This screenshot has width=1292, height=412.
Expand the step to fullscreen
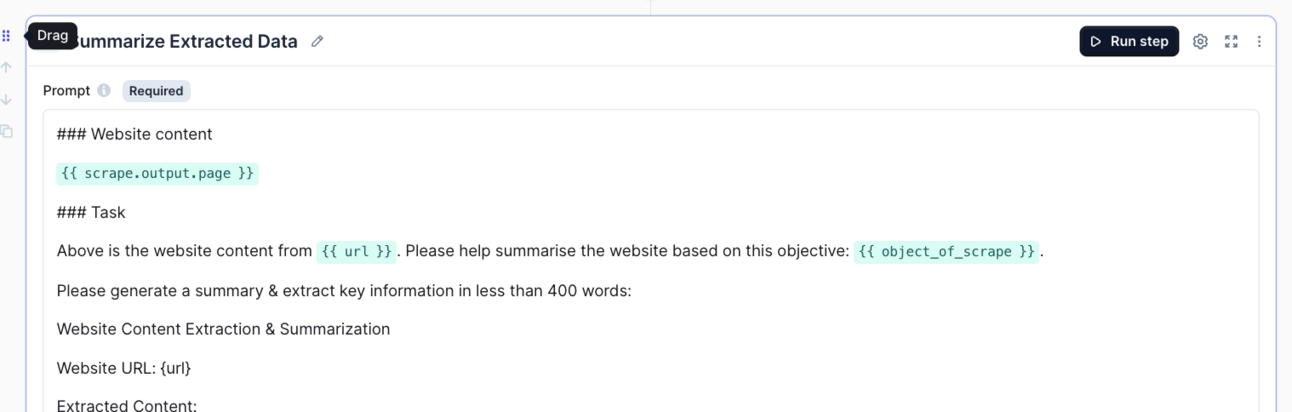[1231, 41]
